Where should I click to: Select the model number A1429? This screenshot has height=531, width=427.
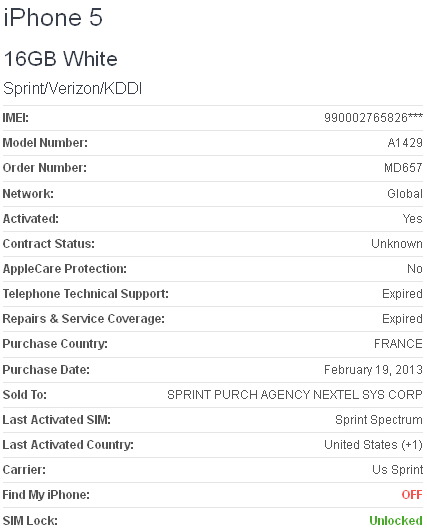click(405, 143)
